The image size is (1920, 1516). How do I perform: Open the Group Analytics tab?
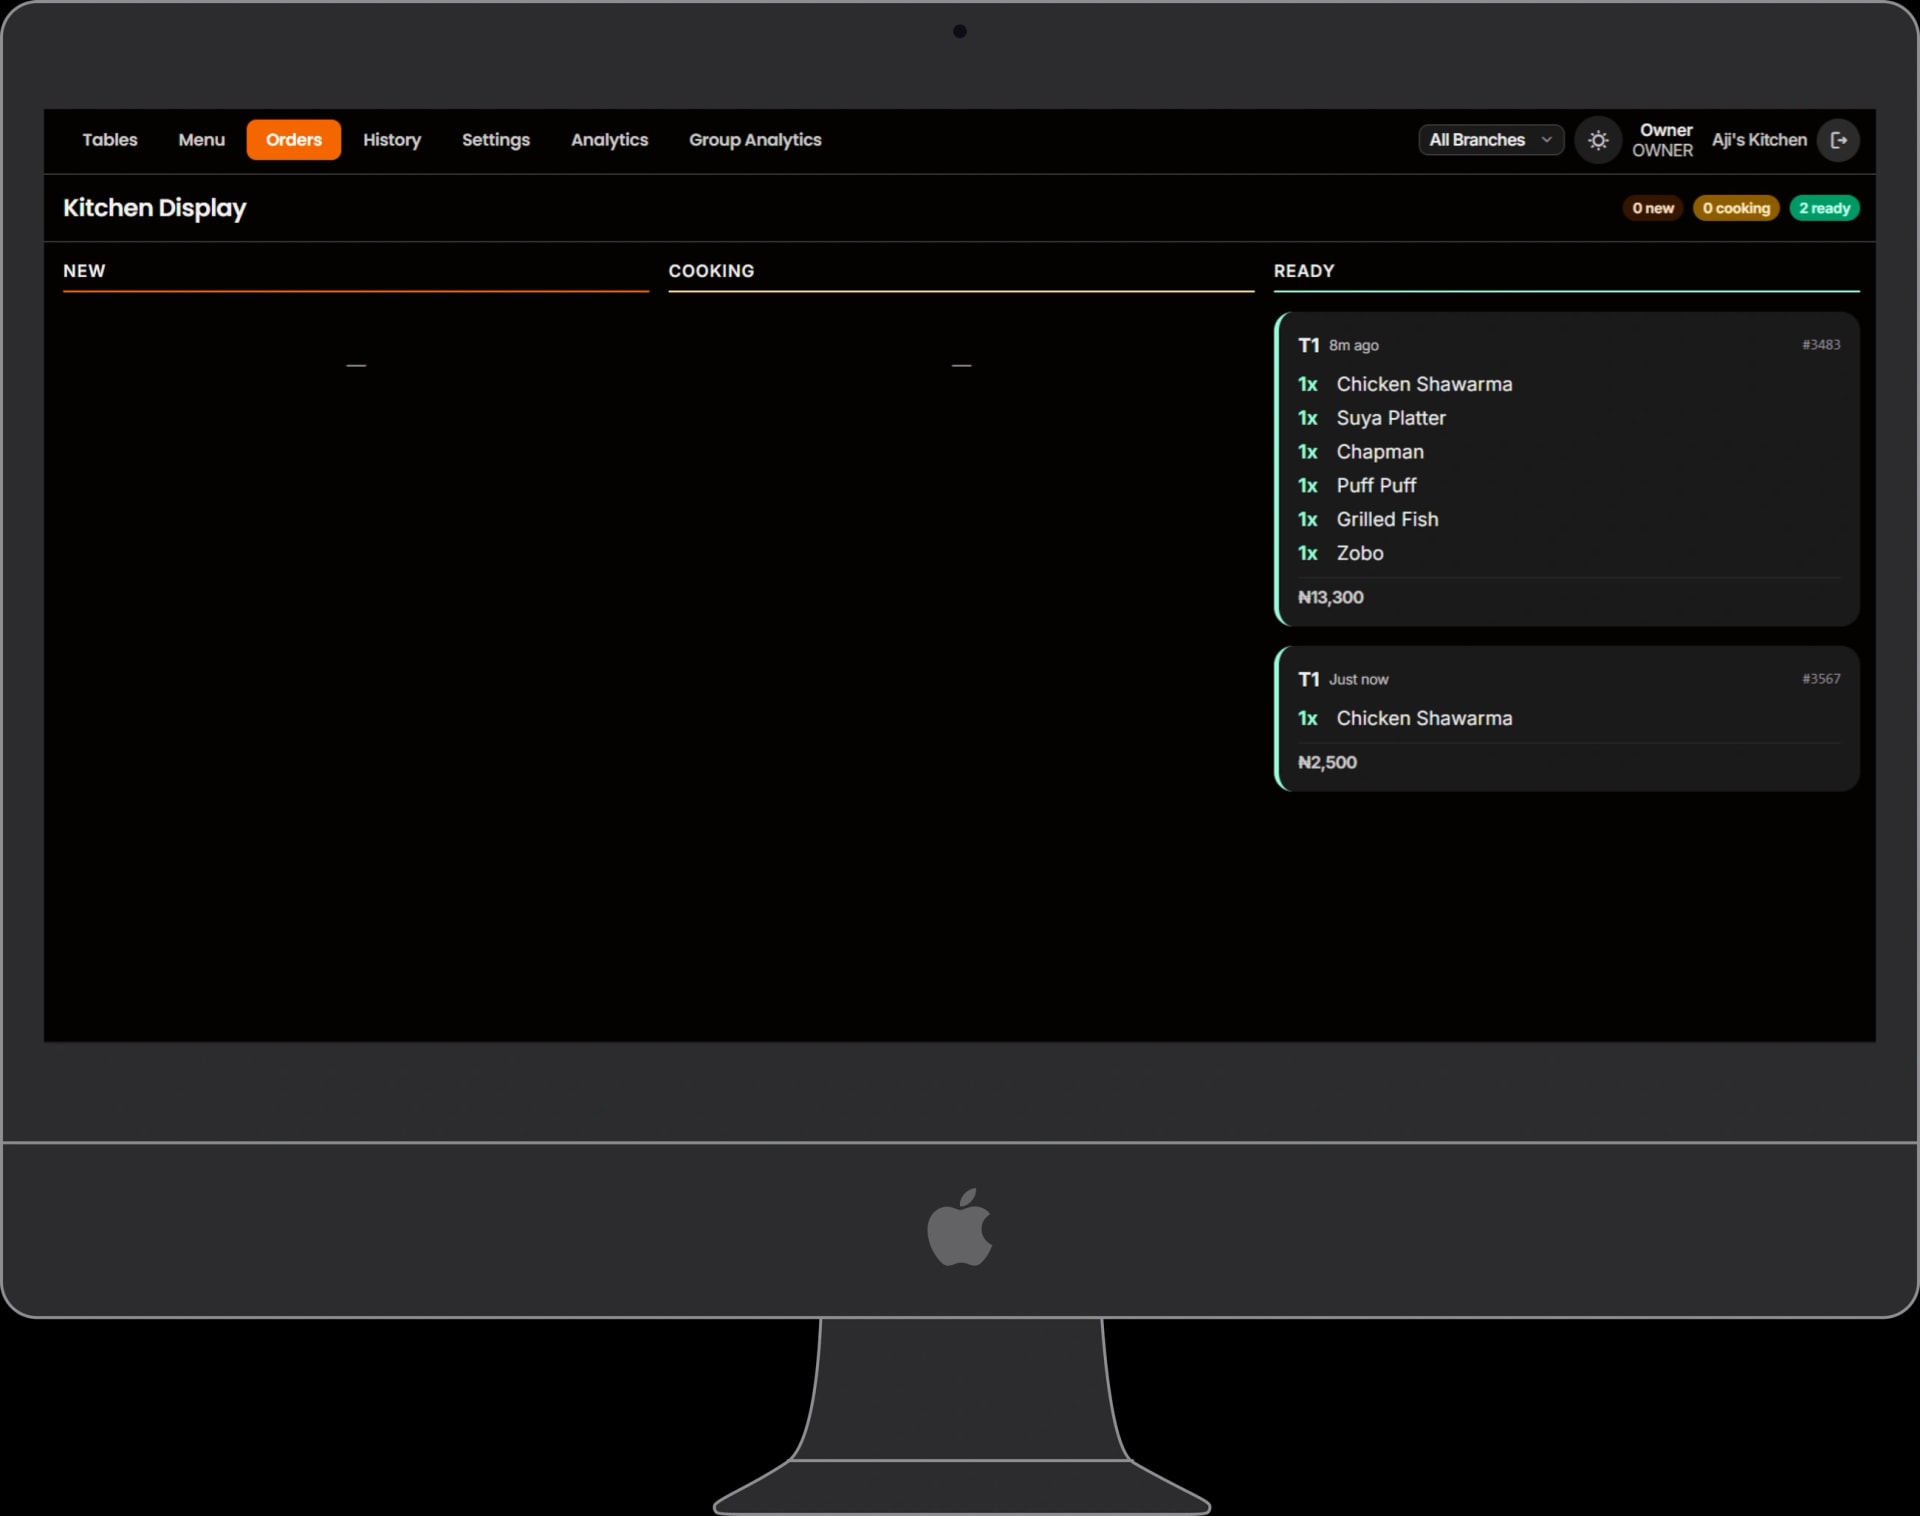(755, 140)
